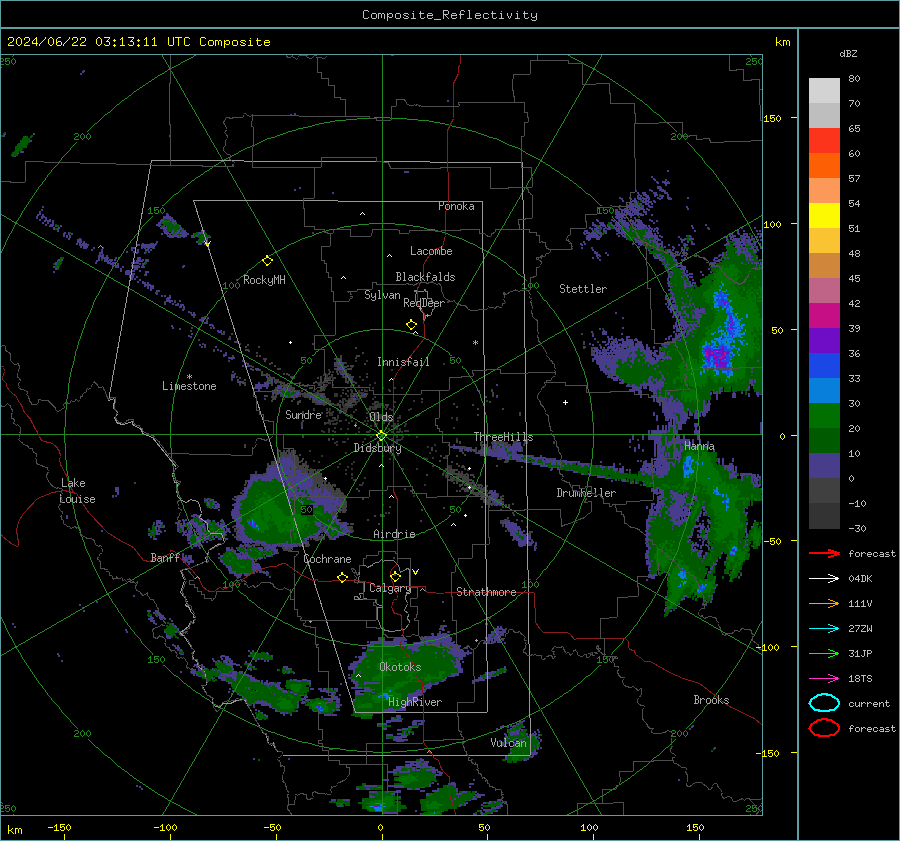Viewport: 900px width, 841px height.
Task: Click the 18TS legend label
Action: coord(860,679)
